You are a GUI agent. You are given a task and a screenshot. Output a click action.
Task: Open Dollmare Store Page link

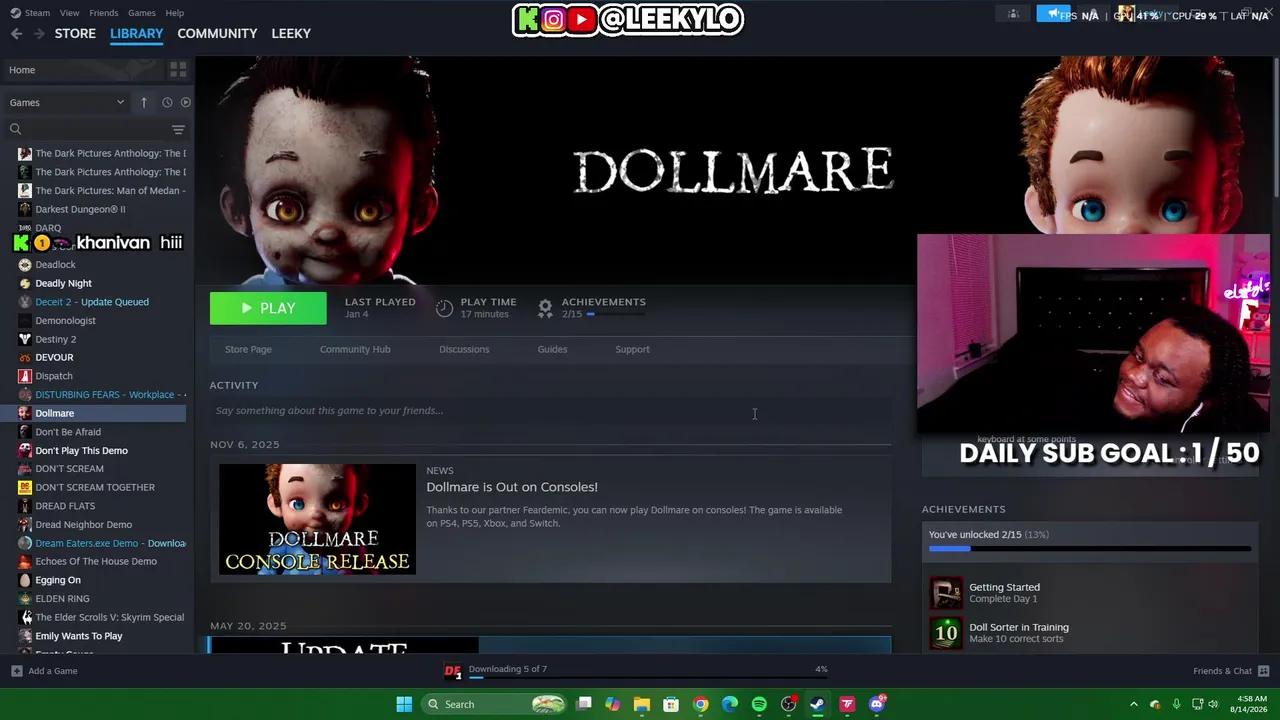coord(248,349)
